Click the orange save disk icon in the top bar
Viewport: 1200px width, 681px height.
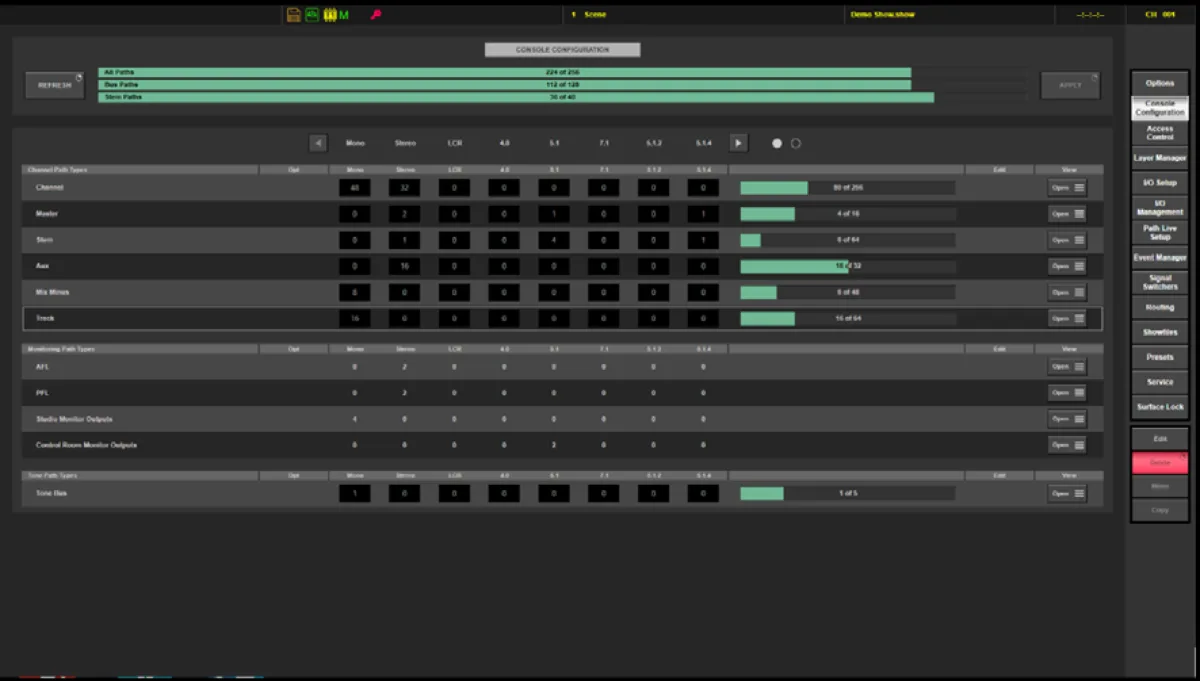[294, 15]
